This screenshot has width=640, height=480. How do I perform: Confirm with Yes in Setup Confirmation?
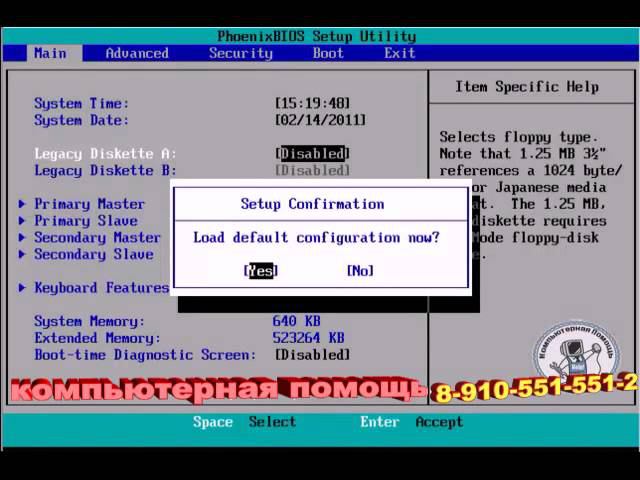261,271
